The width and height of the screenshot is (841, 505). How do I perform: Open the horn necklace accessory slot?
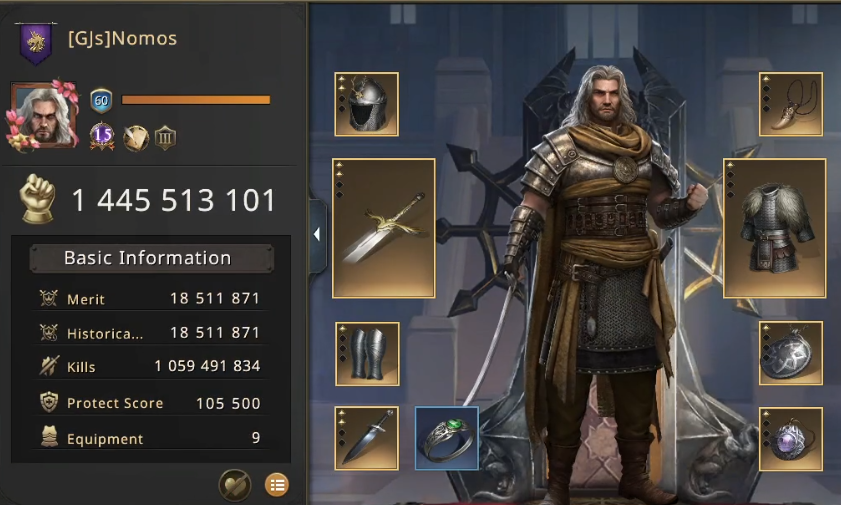point(791,104)
